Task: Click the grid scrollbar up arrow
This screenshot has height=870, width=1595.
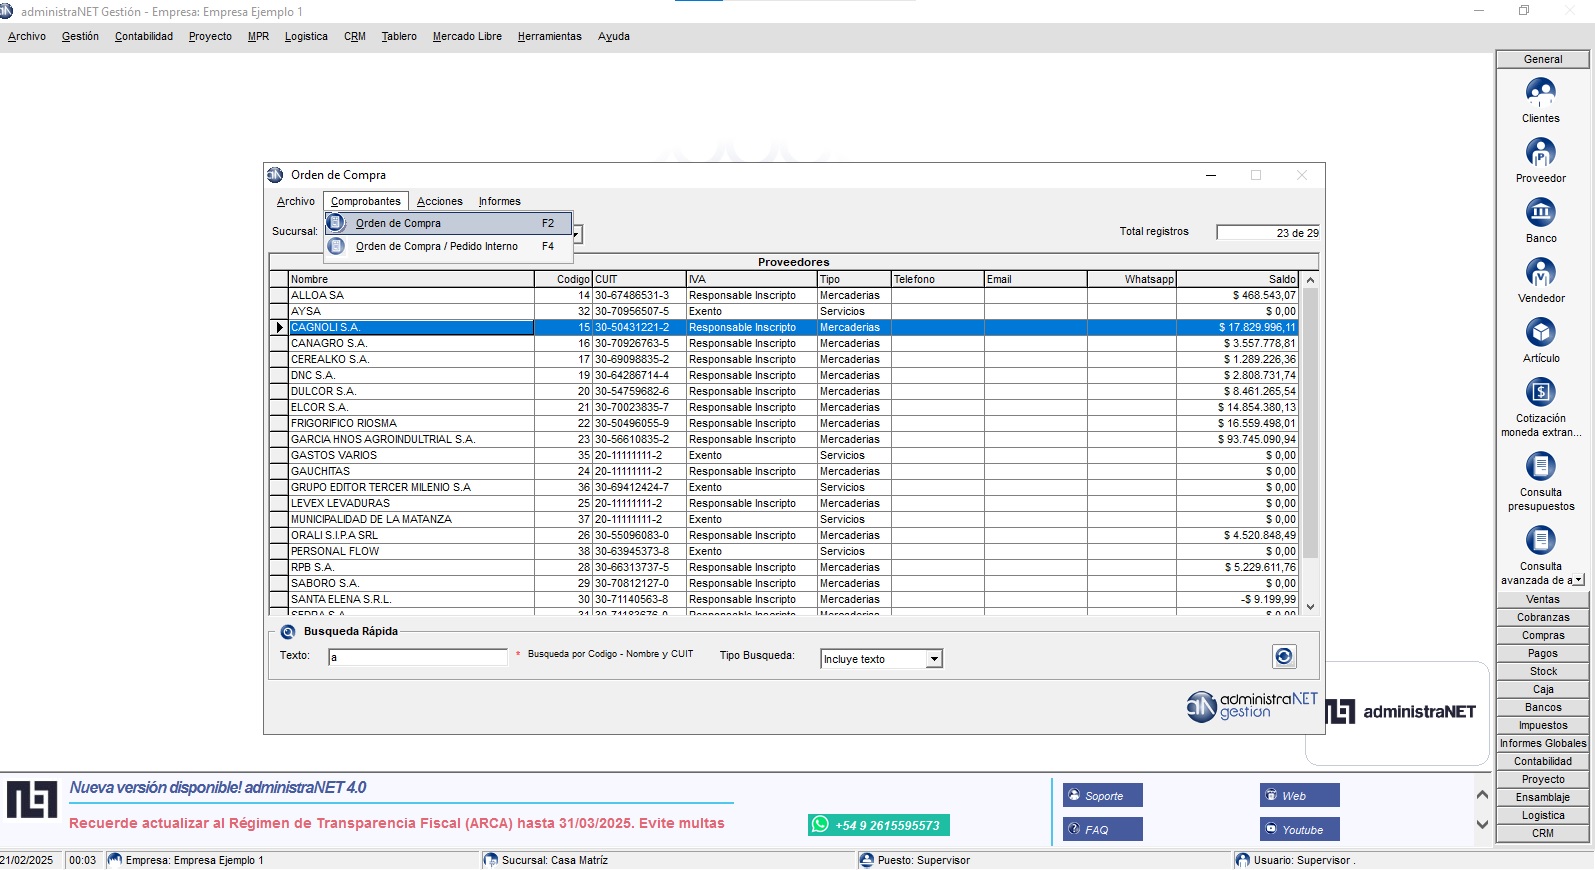Action: 1310,279
